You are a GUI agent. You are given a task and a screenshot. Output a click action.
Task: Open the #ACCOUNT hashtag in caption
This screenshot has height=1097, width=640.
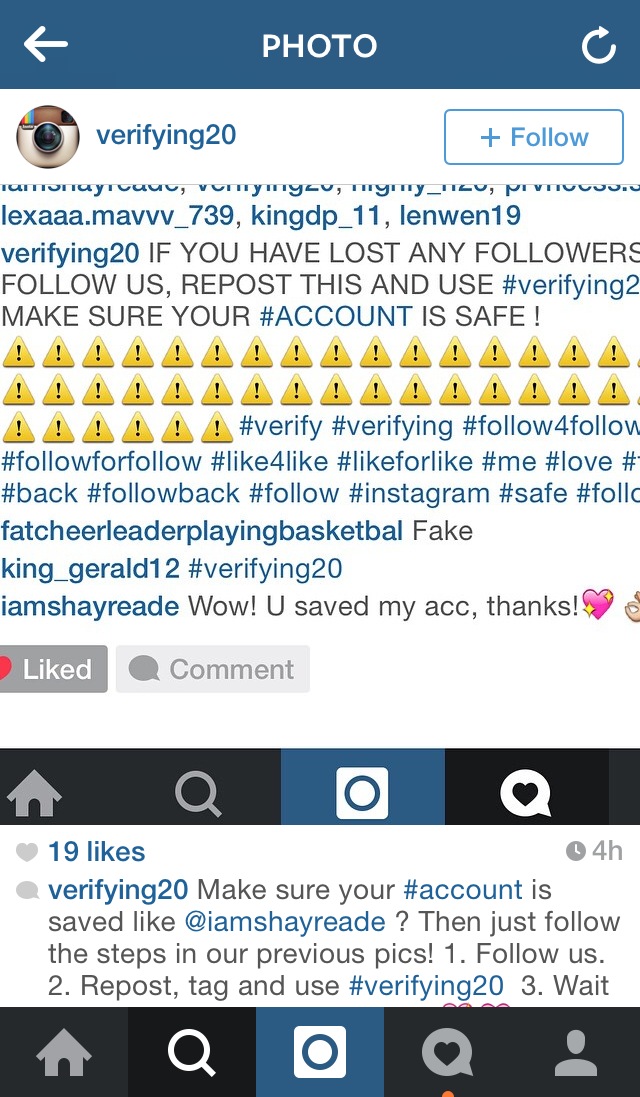tap(336, 316)
